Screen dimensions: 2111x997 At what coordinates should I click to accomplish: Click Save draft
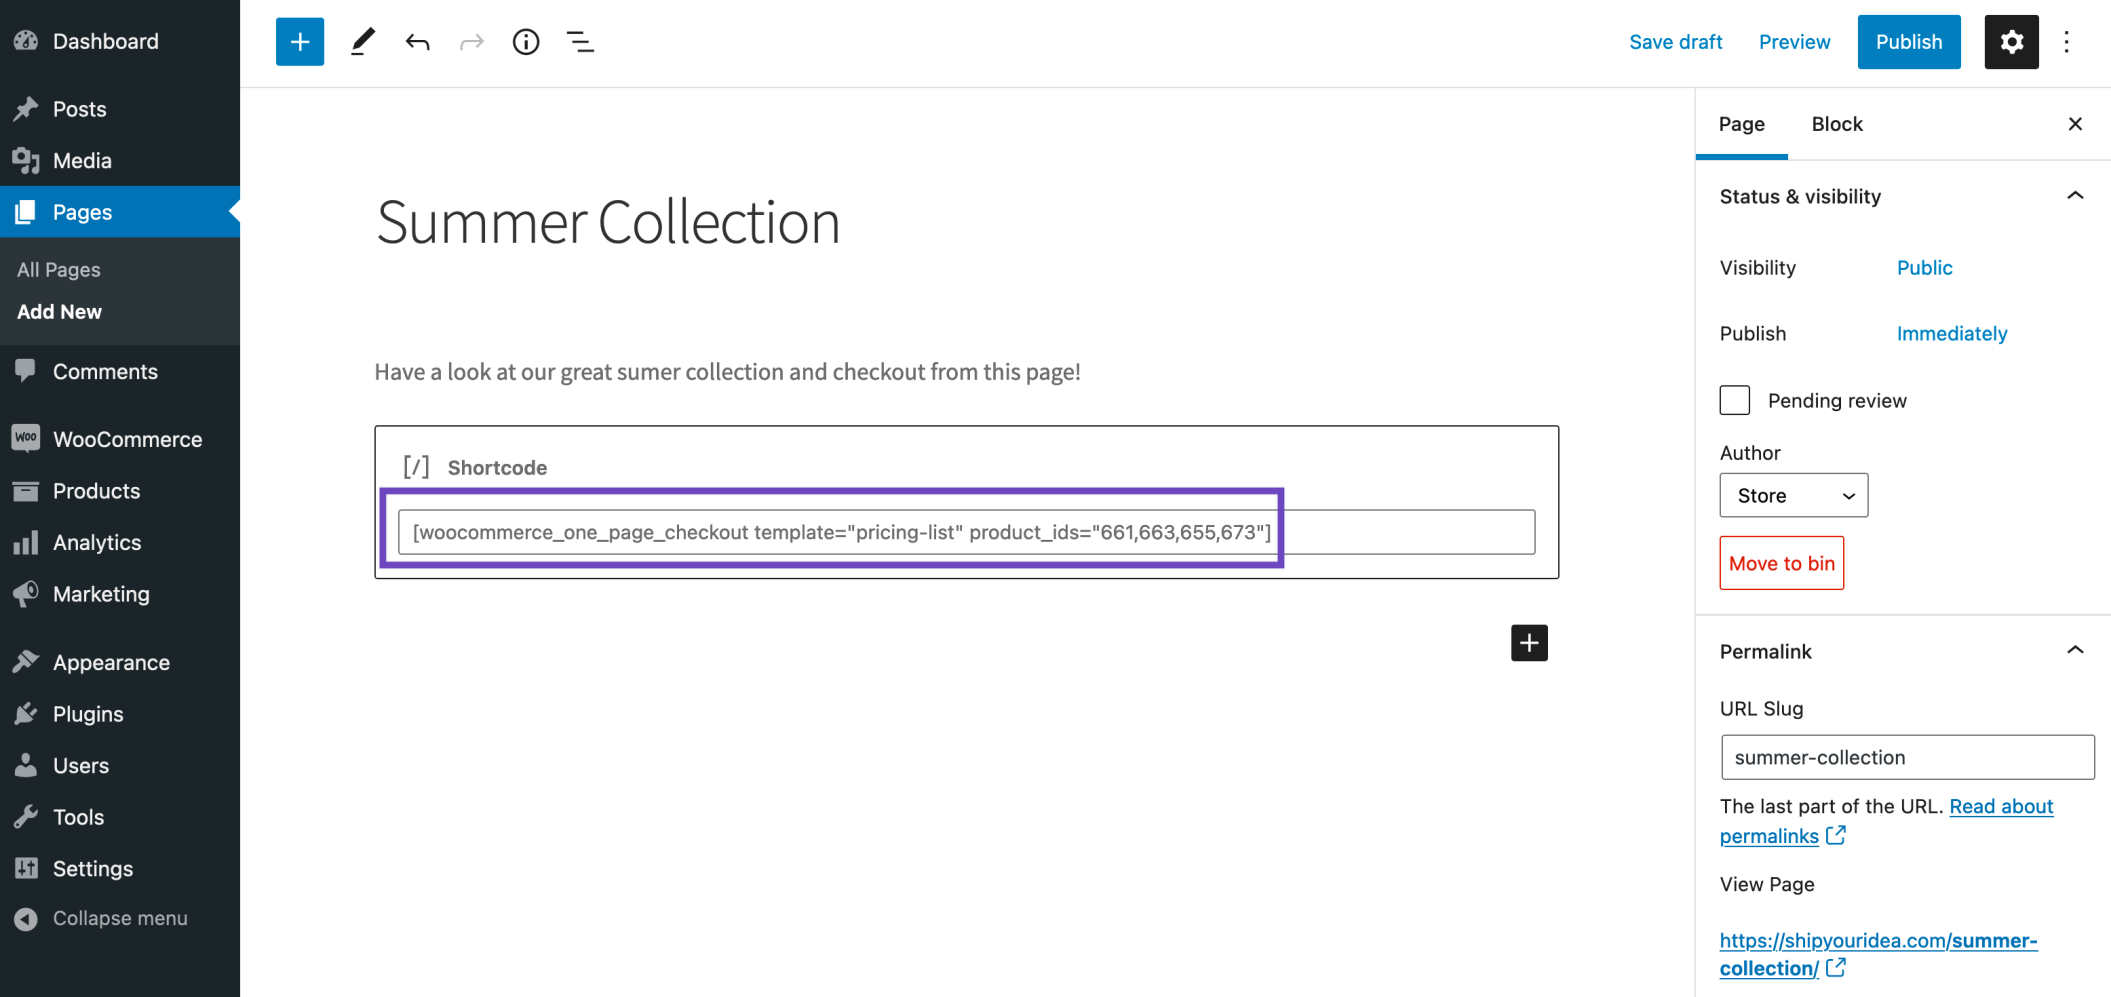point(1676,42)
